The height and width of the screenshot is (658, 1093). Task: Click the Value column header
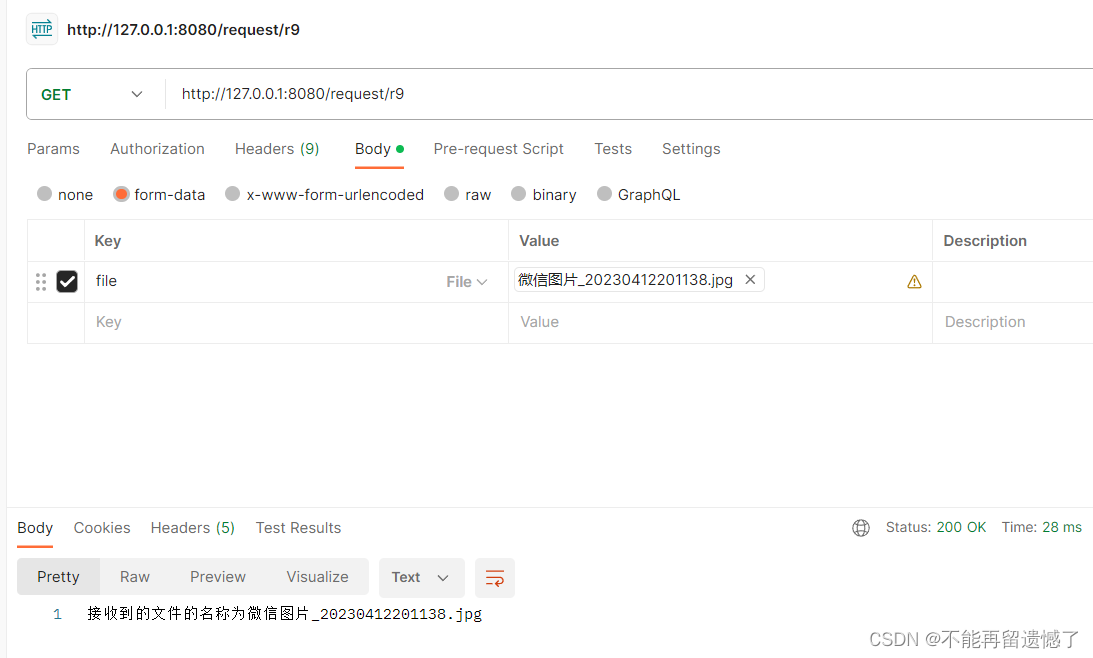tap(539, 241)
